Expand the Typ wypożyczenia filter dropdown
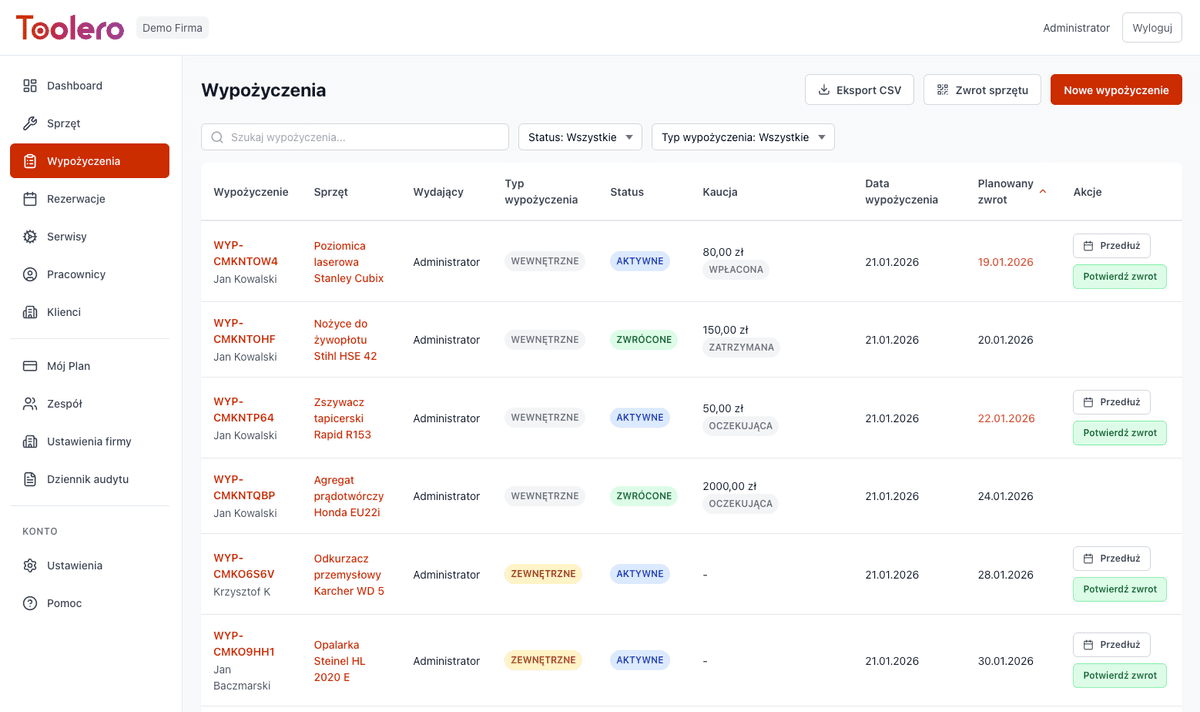Image resolution: width=1200 pixels, height=712 pixels. pyautogui.click(x=742, y=137)
